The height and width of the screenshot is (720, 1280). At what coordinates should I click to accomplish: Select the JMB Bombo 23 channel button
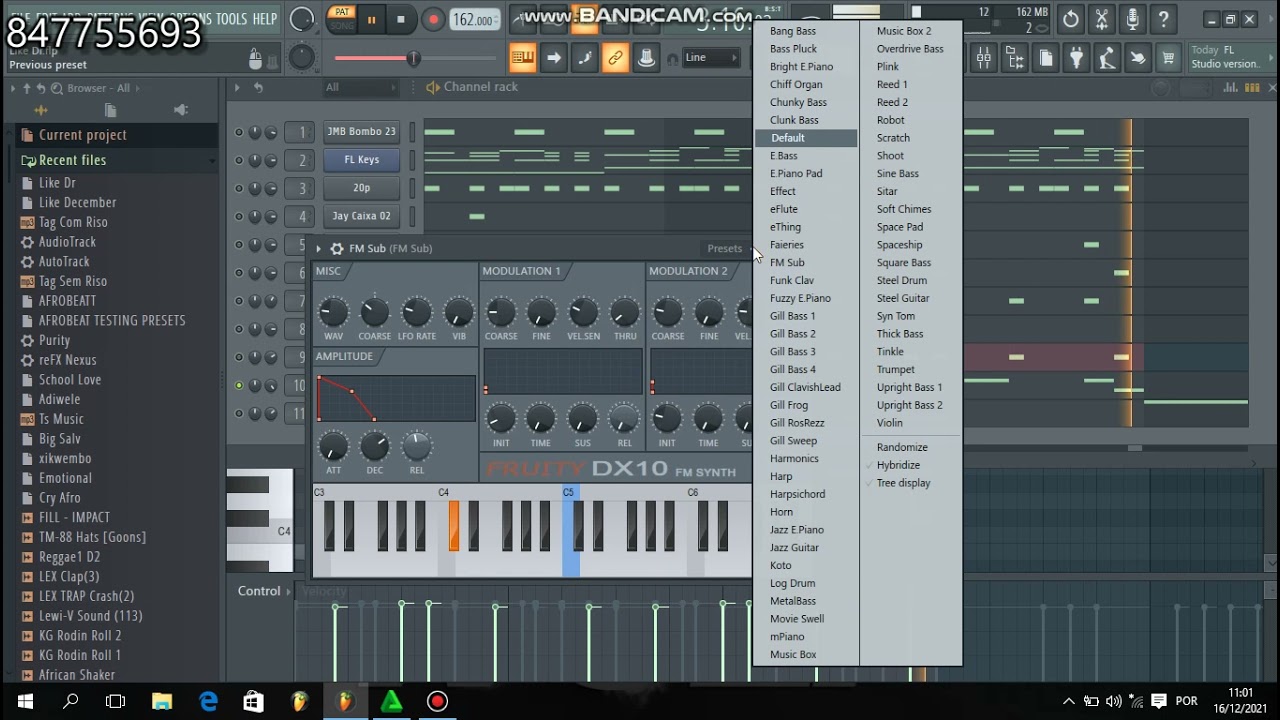pos(361,131)
